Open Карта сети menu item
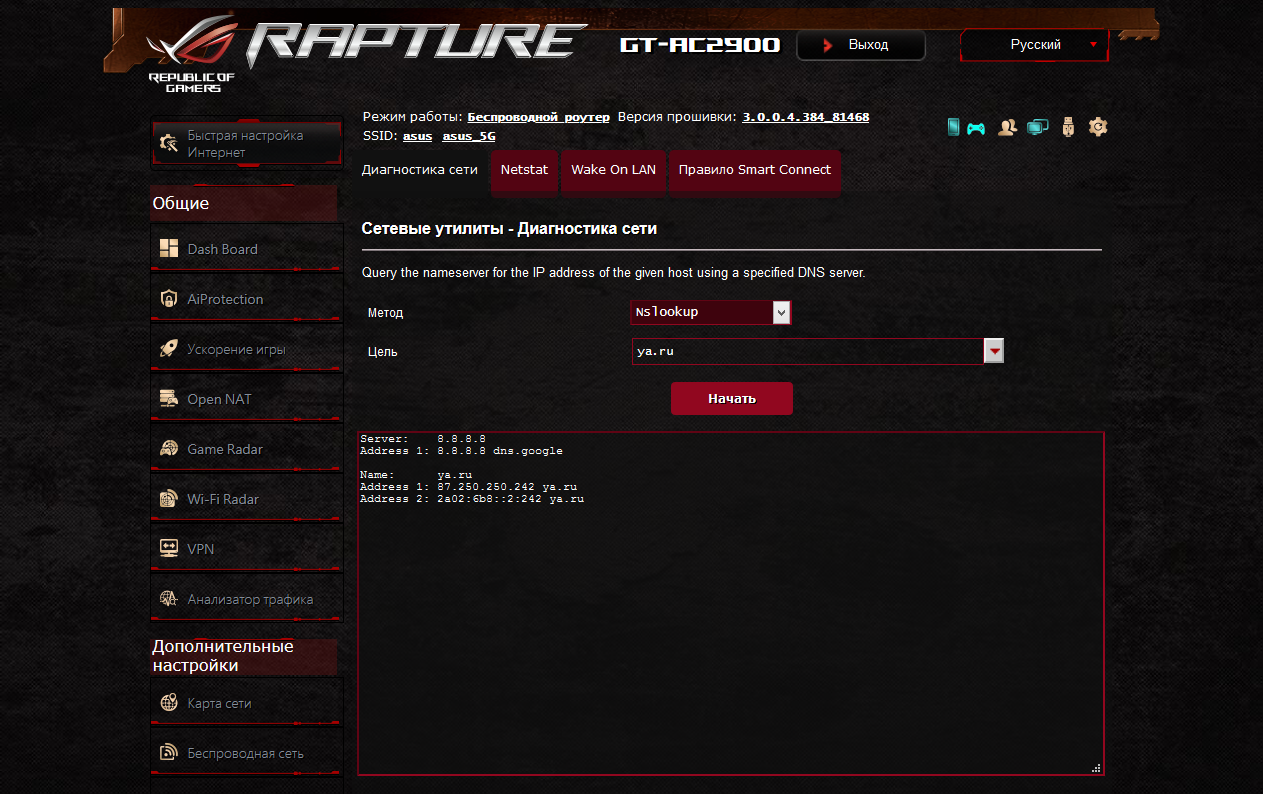The width and height of the screenshot is (1263, 794). click(x=245, y=703)
